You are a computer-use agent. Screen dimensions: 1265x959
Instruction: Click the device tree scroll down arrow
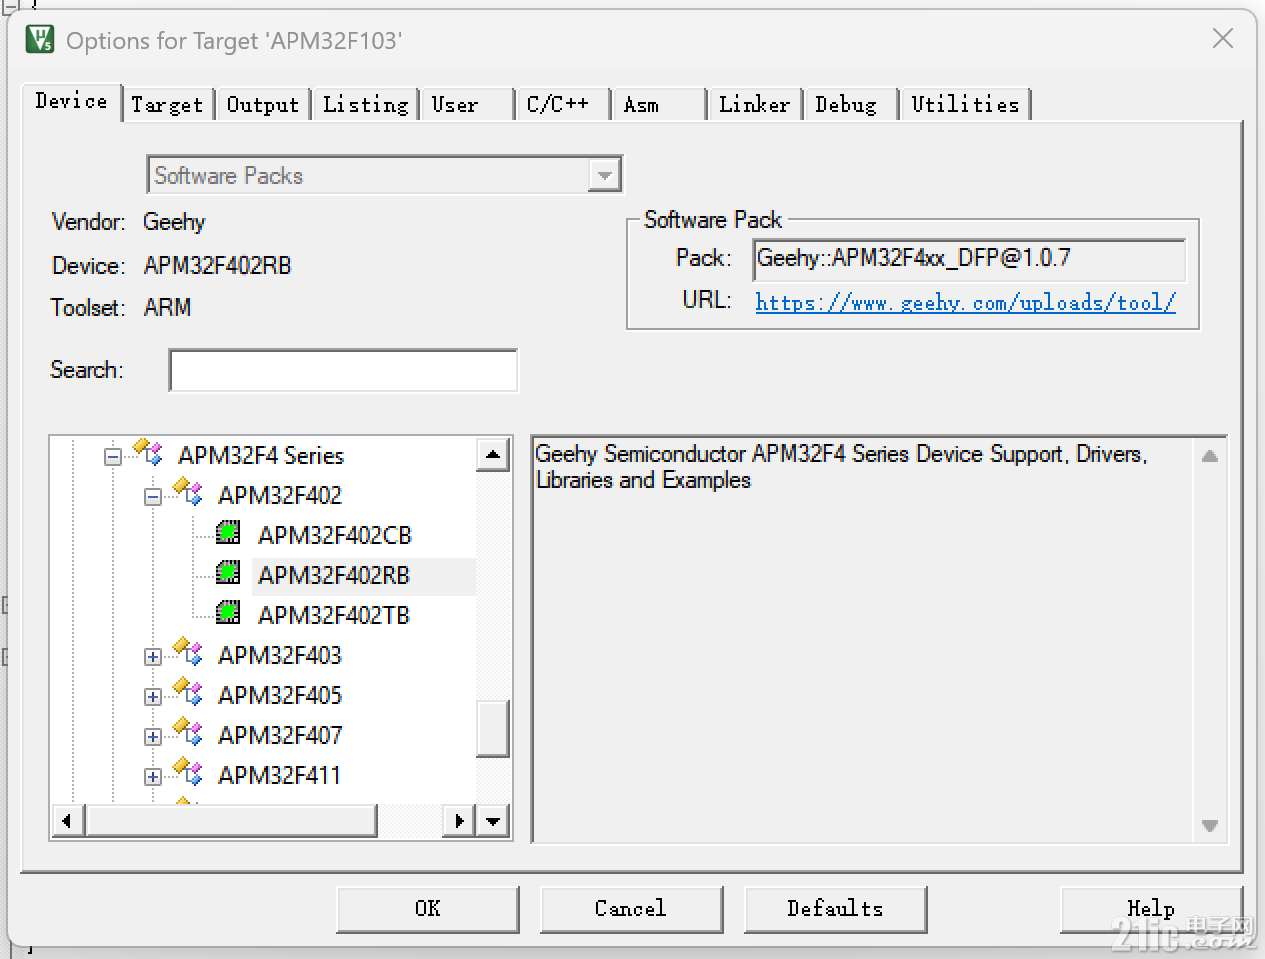click(493, 821)
